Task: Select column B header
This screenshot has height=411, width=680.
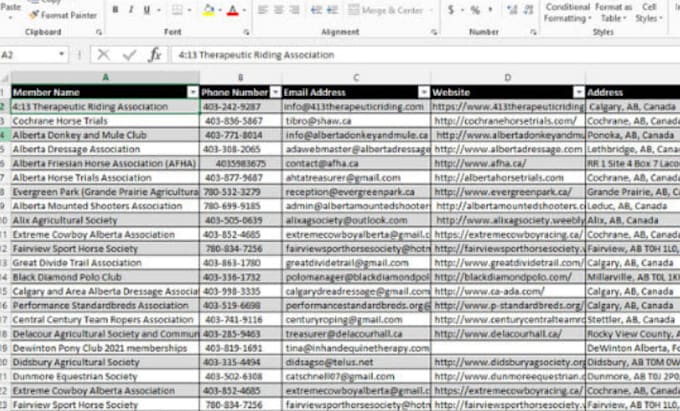Action: pos(241,77)
